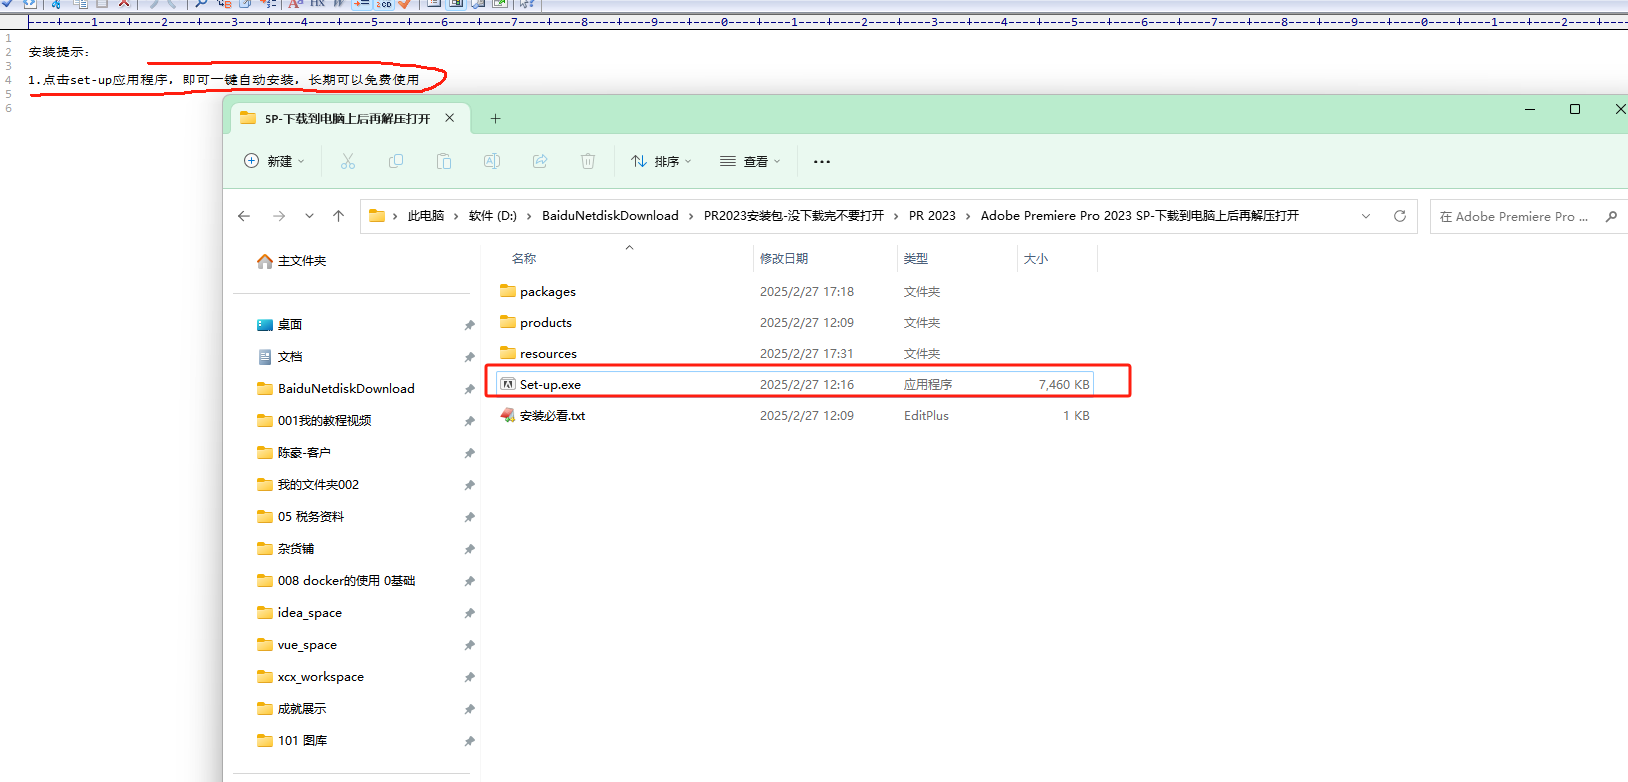Viewport: 1628px width, 782px height.
Task: Click the Set-up.exe application icon
Action: click(508, 384)
